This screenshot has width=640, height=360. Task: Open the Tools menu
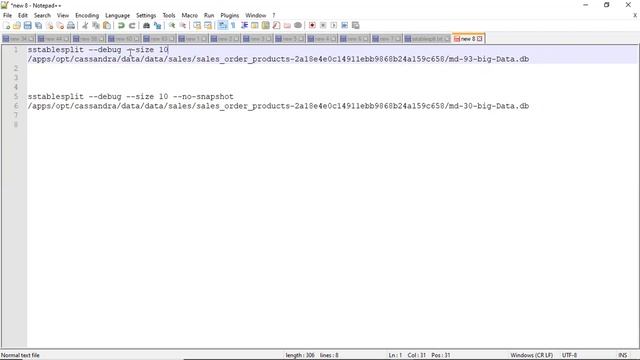pos(169,15)
